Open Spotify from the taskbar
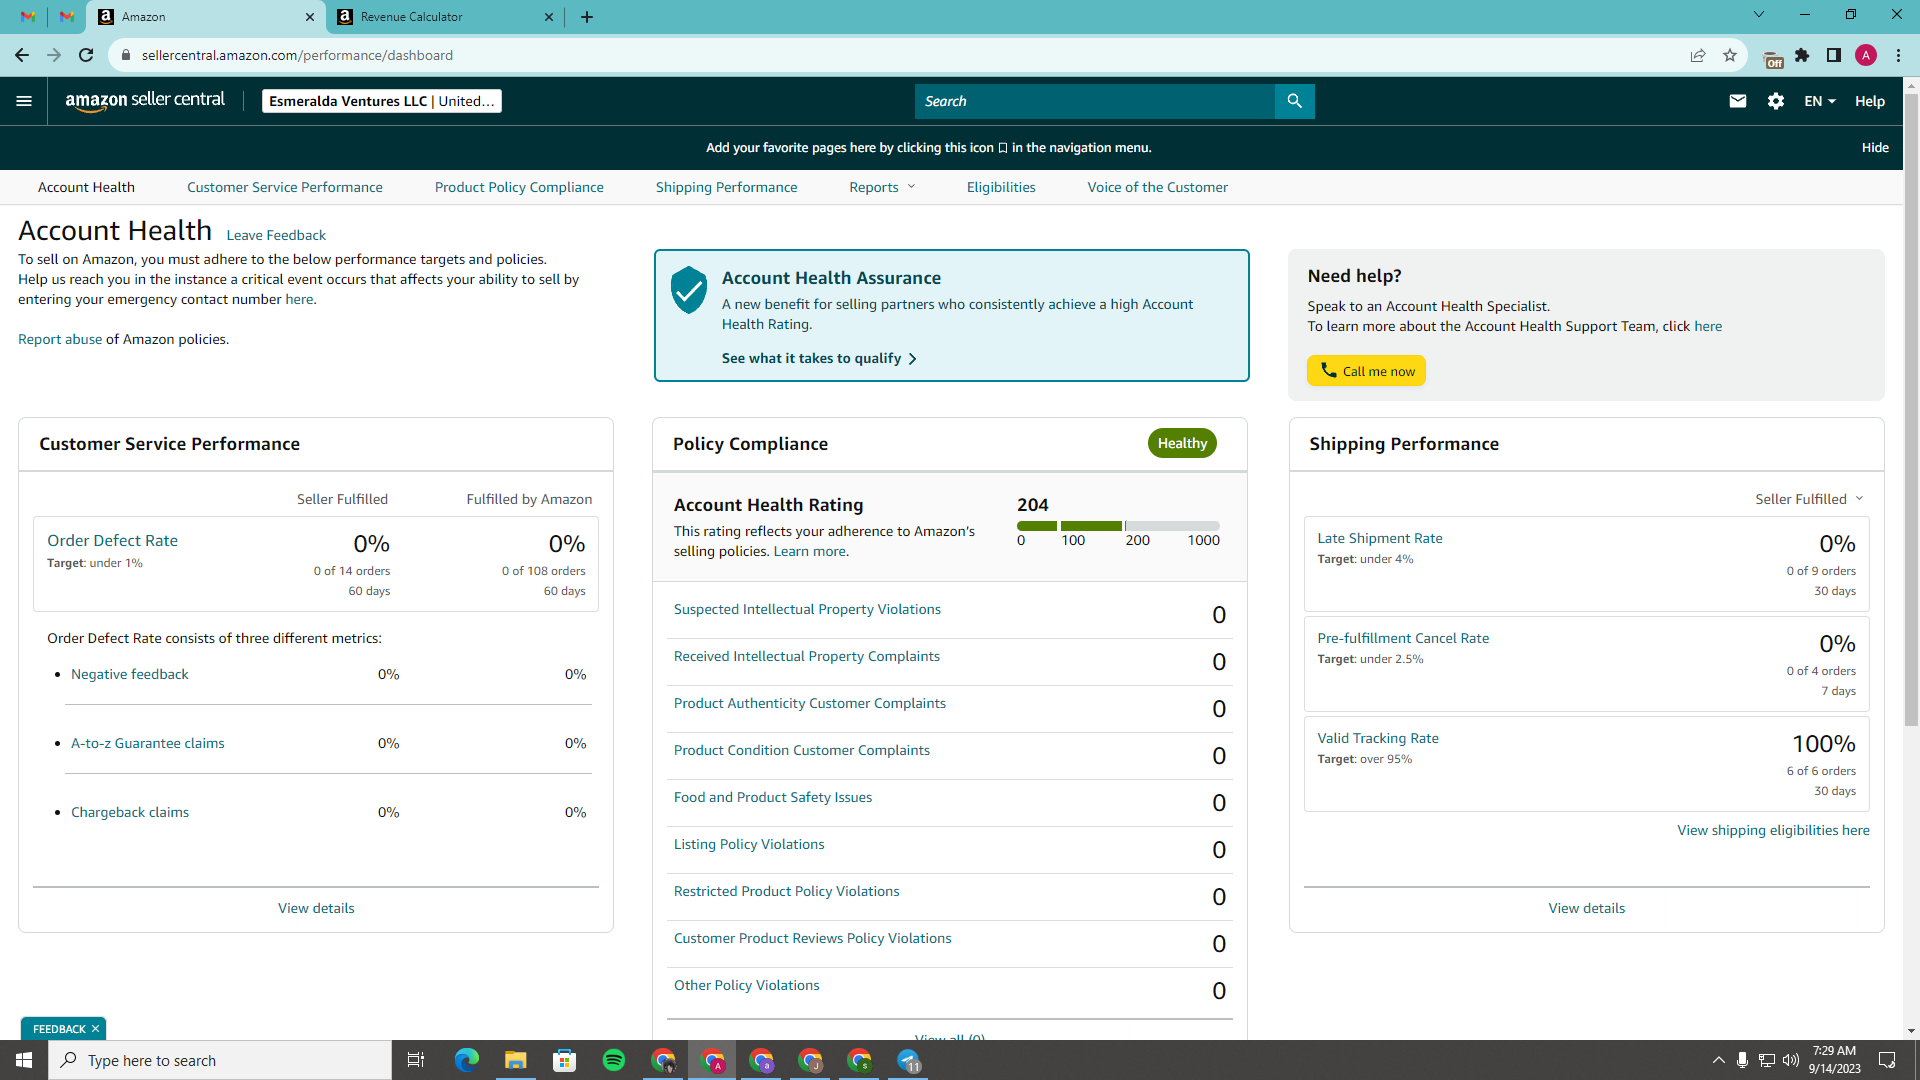The height and width of the screenshot is (1080, 1920). 614,1060
